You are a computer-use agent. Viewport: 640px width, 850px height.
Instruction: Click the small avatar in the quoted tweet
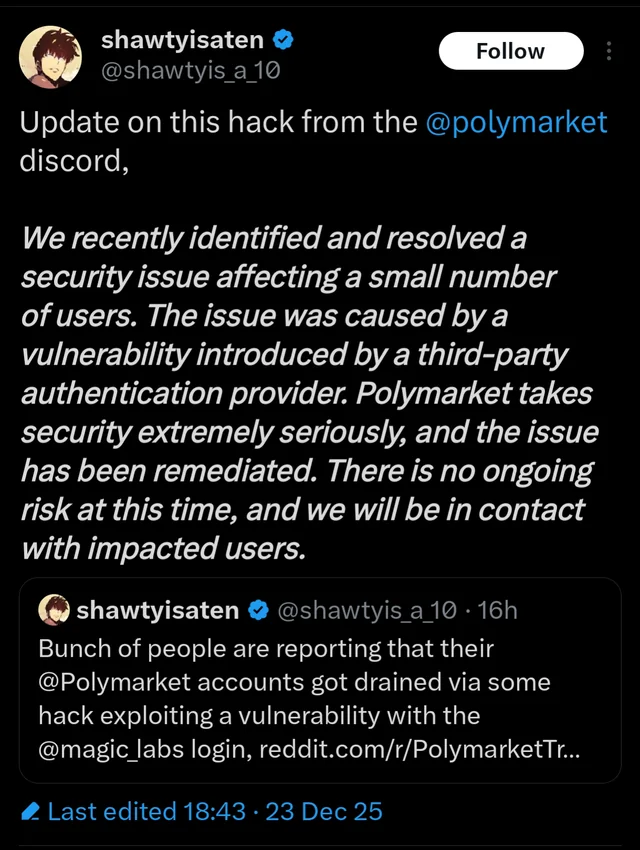tap(53, 609)
